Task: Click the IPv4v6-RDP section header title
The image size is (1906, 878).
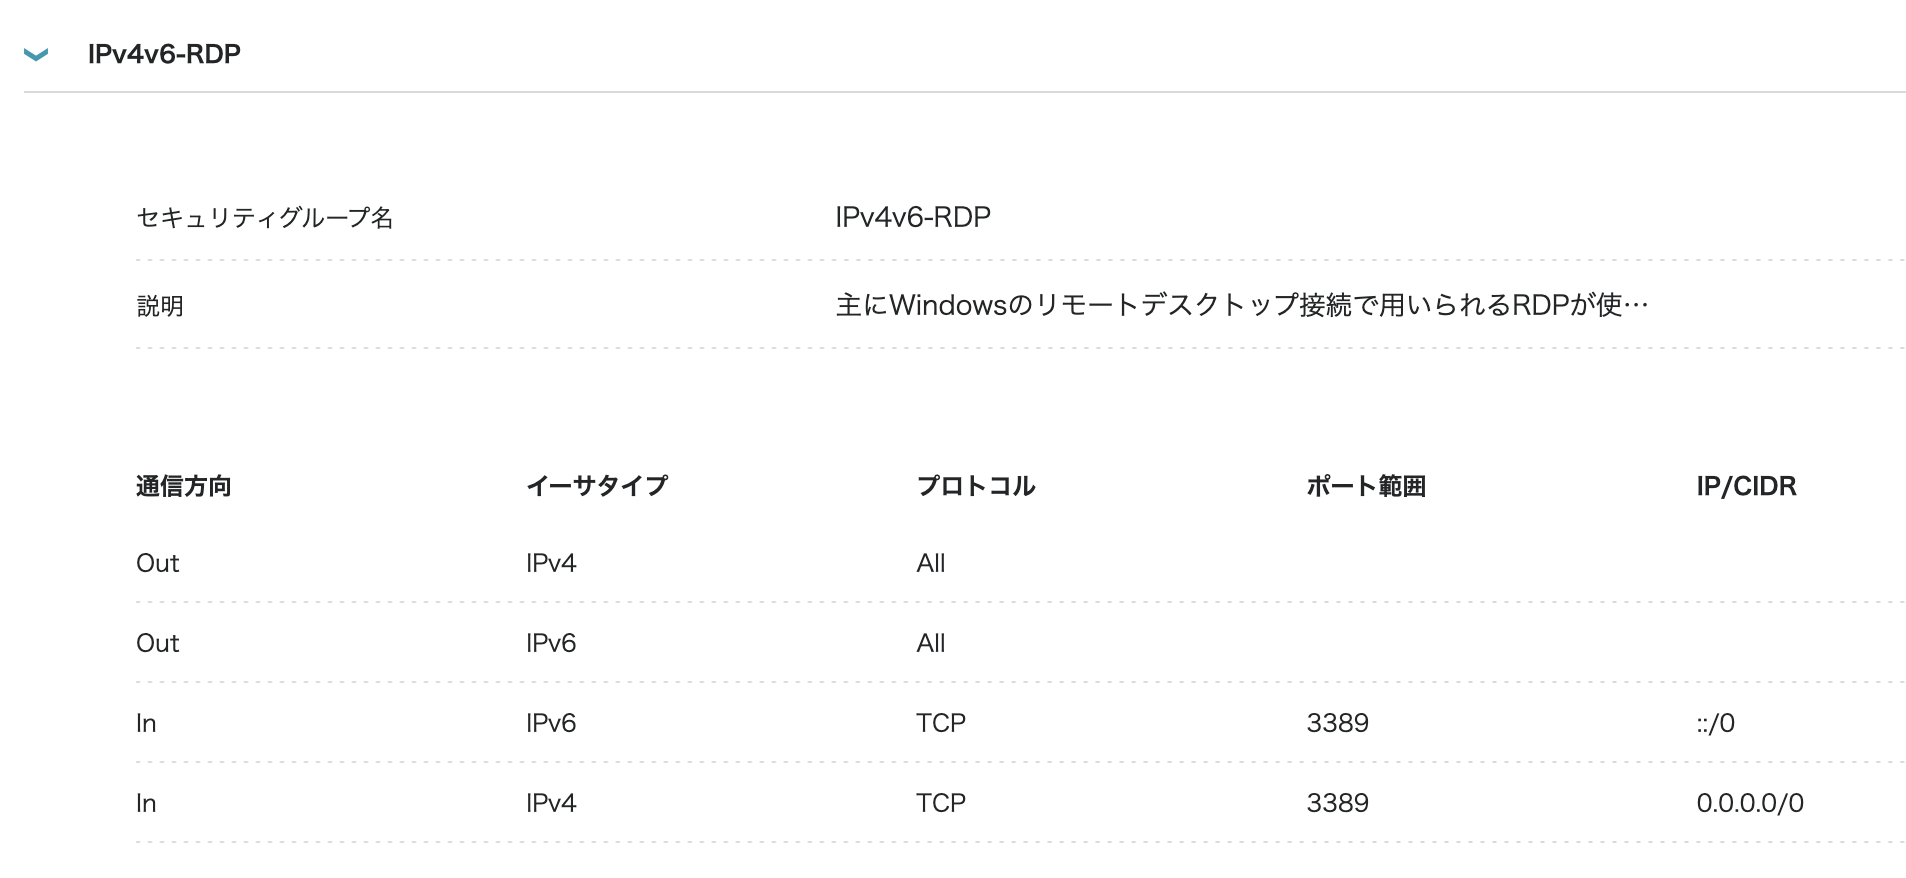Action: click(x=164, y=54)
